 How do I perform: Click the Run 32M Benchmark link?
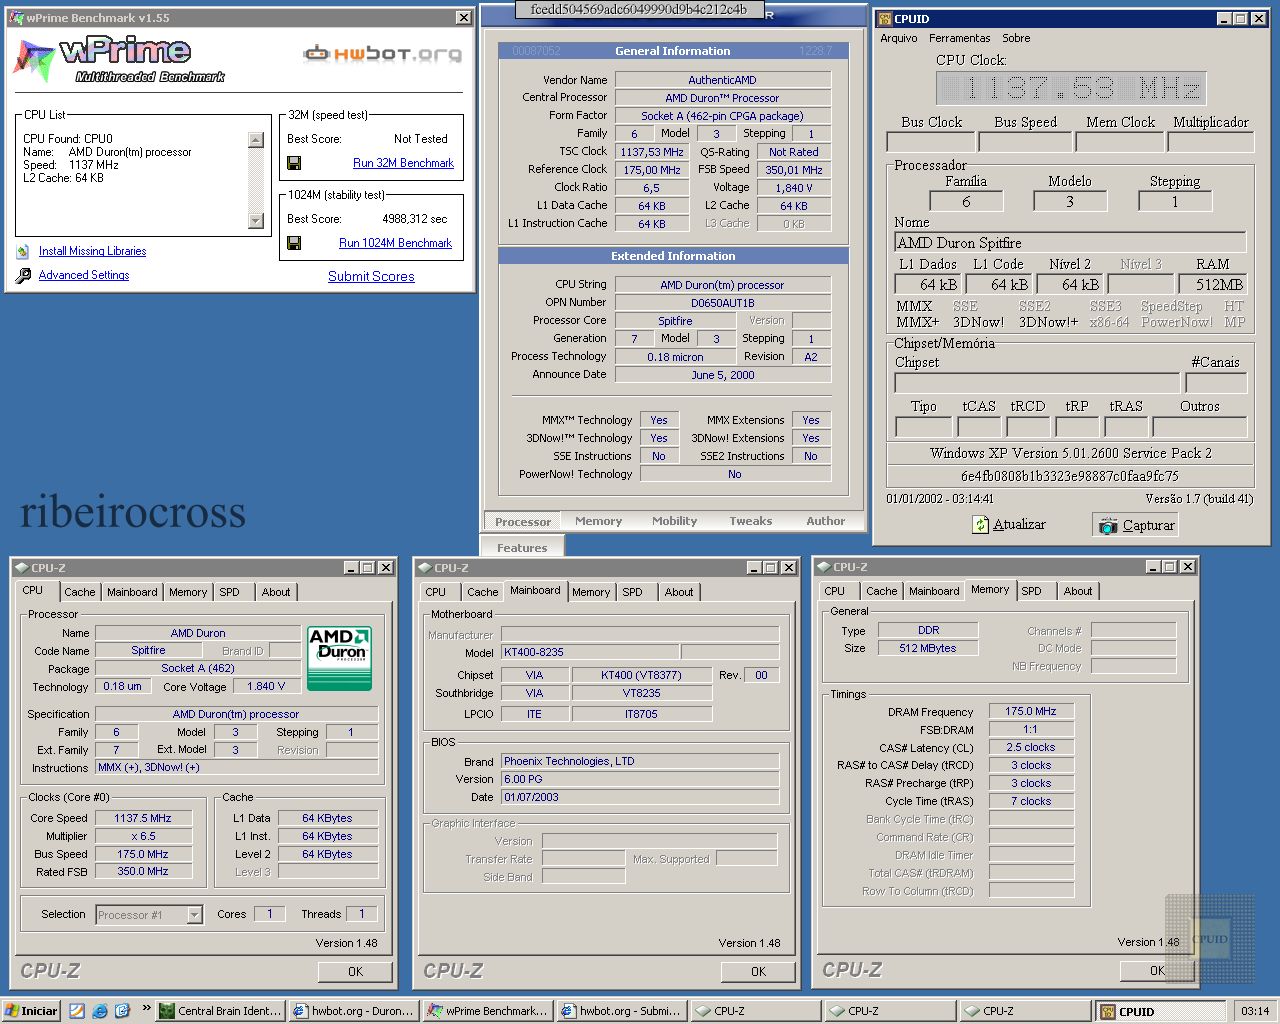[x=403, y=163]
